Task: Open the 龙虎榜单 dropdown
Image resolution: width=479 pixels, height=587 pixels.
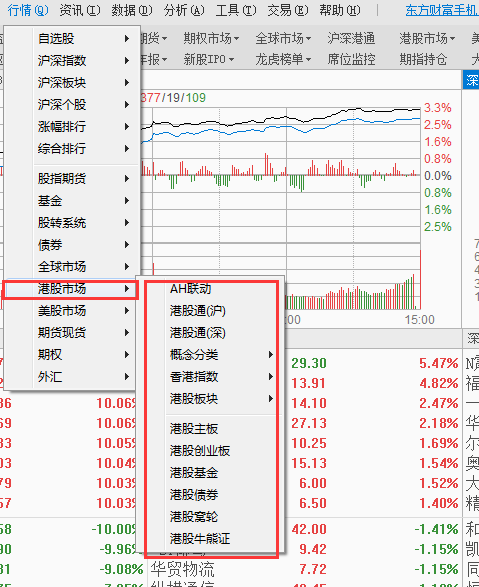Action: (x=283, y=59)
